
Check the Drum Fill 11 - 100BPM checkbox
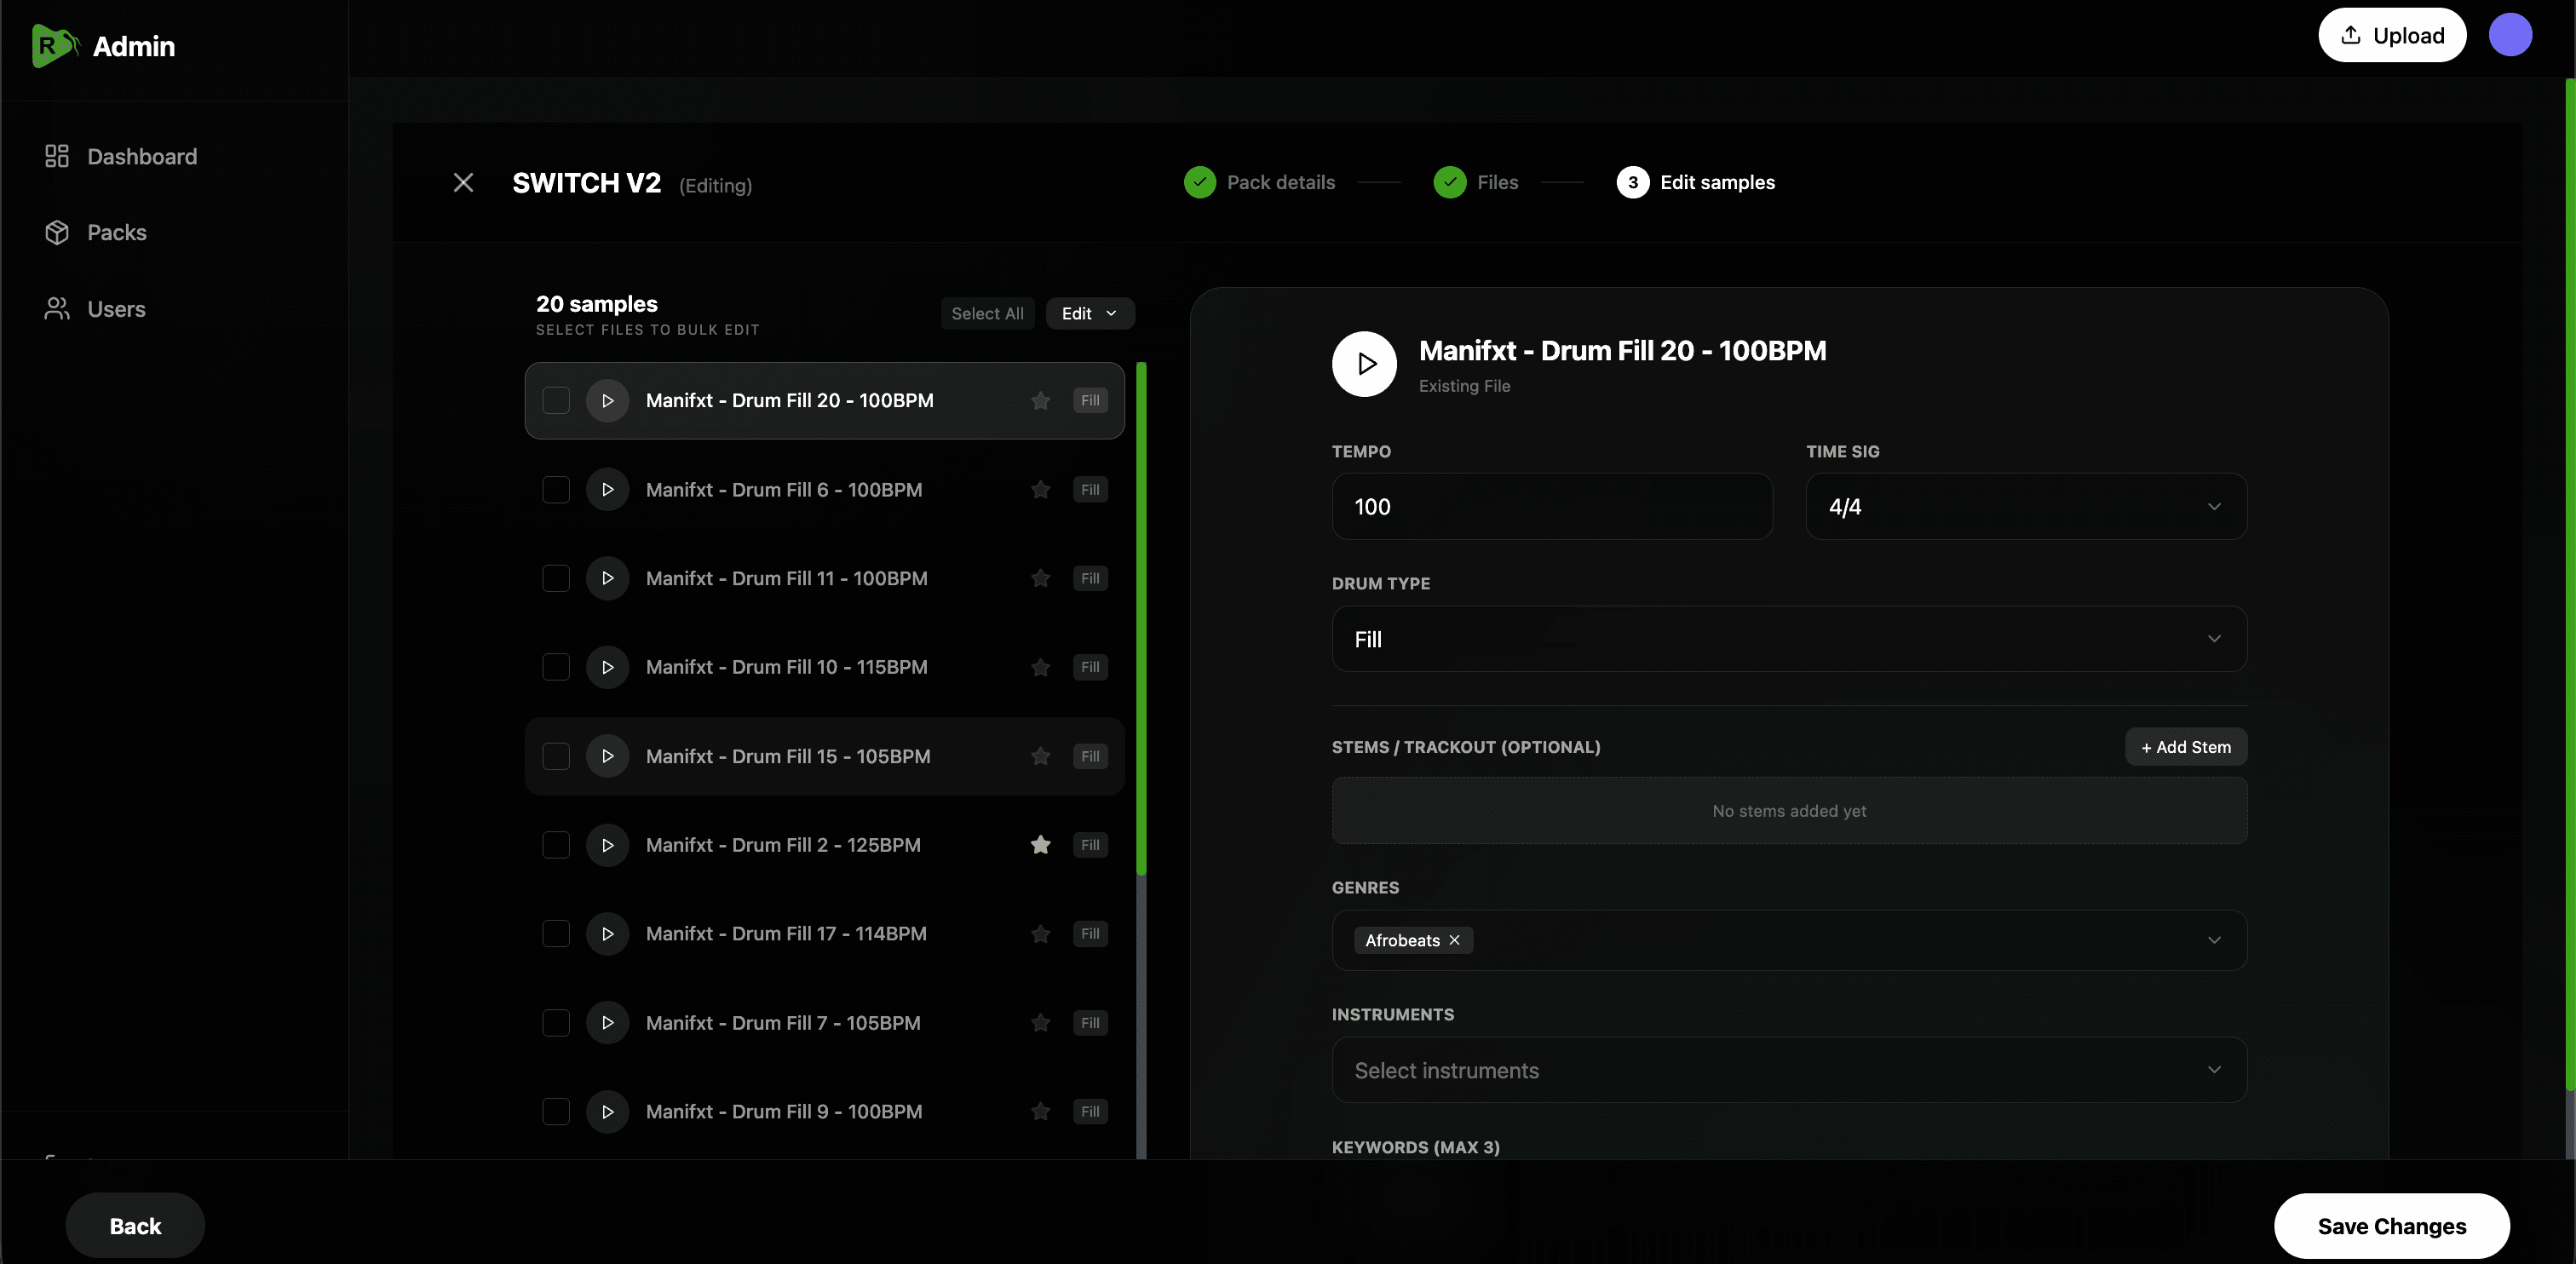556,578
